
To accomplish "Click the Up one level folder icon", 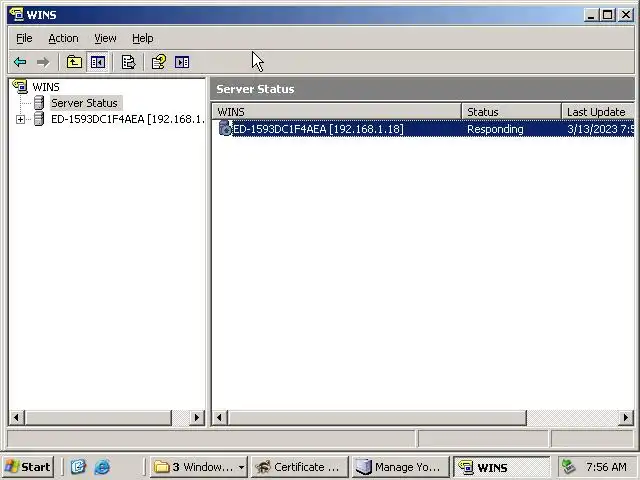I will point(74,62).
